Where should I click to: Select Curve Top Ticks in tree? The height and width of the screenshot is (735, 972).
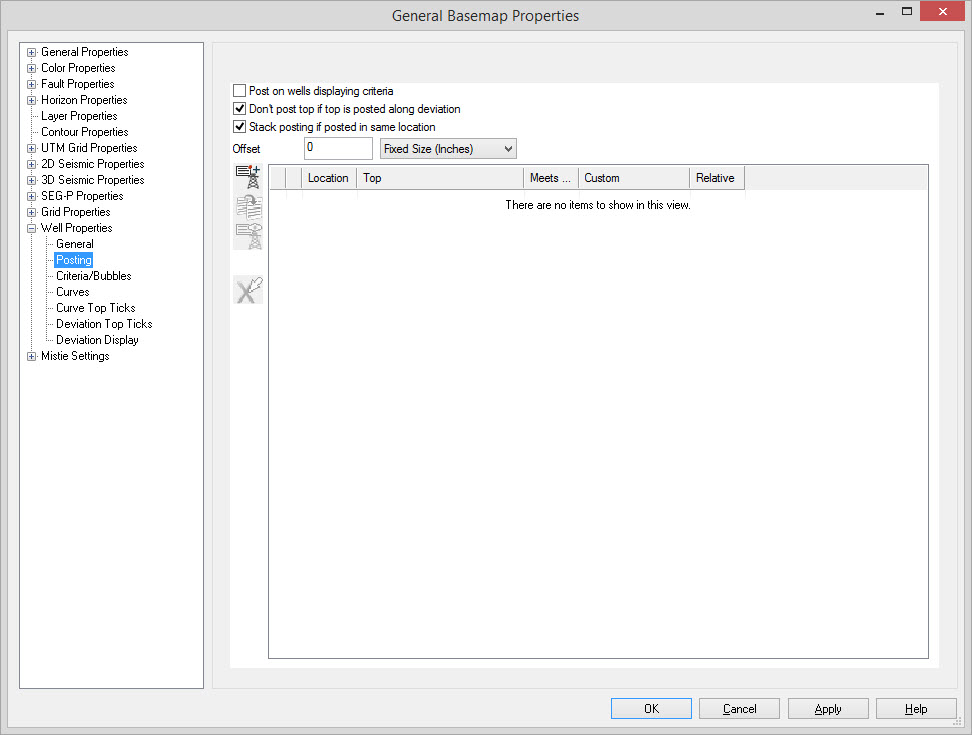95,308
